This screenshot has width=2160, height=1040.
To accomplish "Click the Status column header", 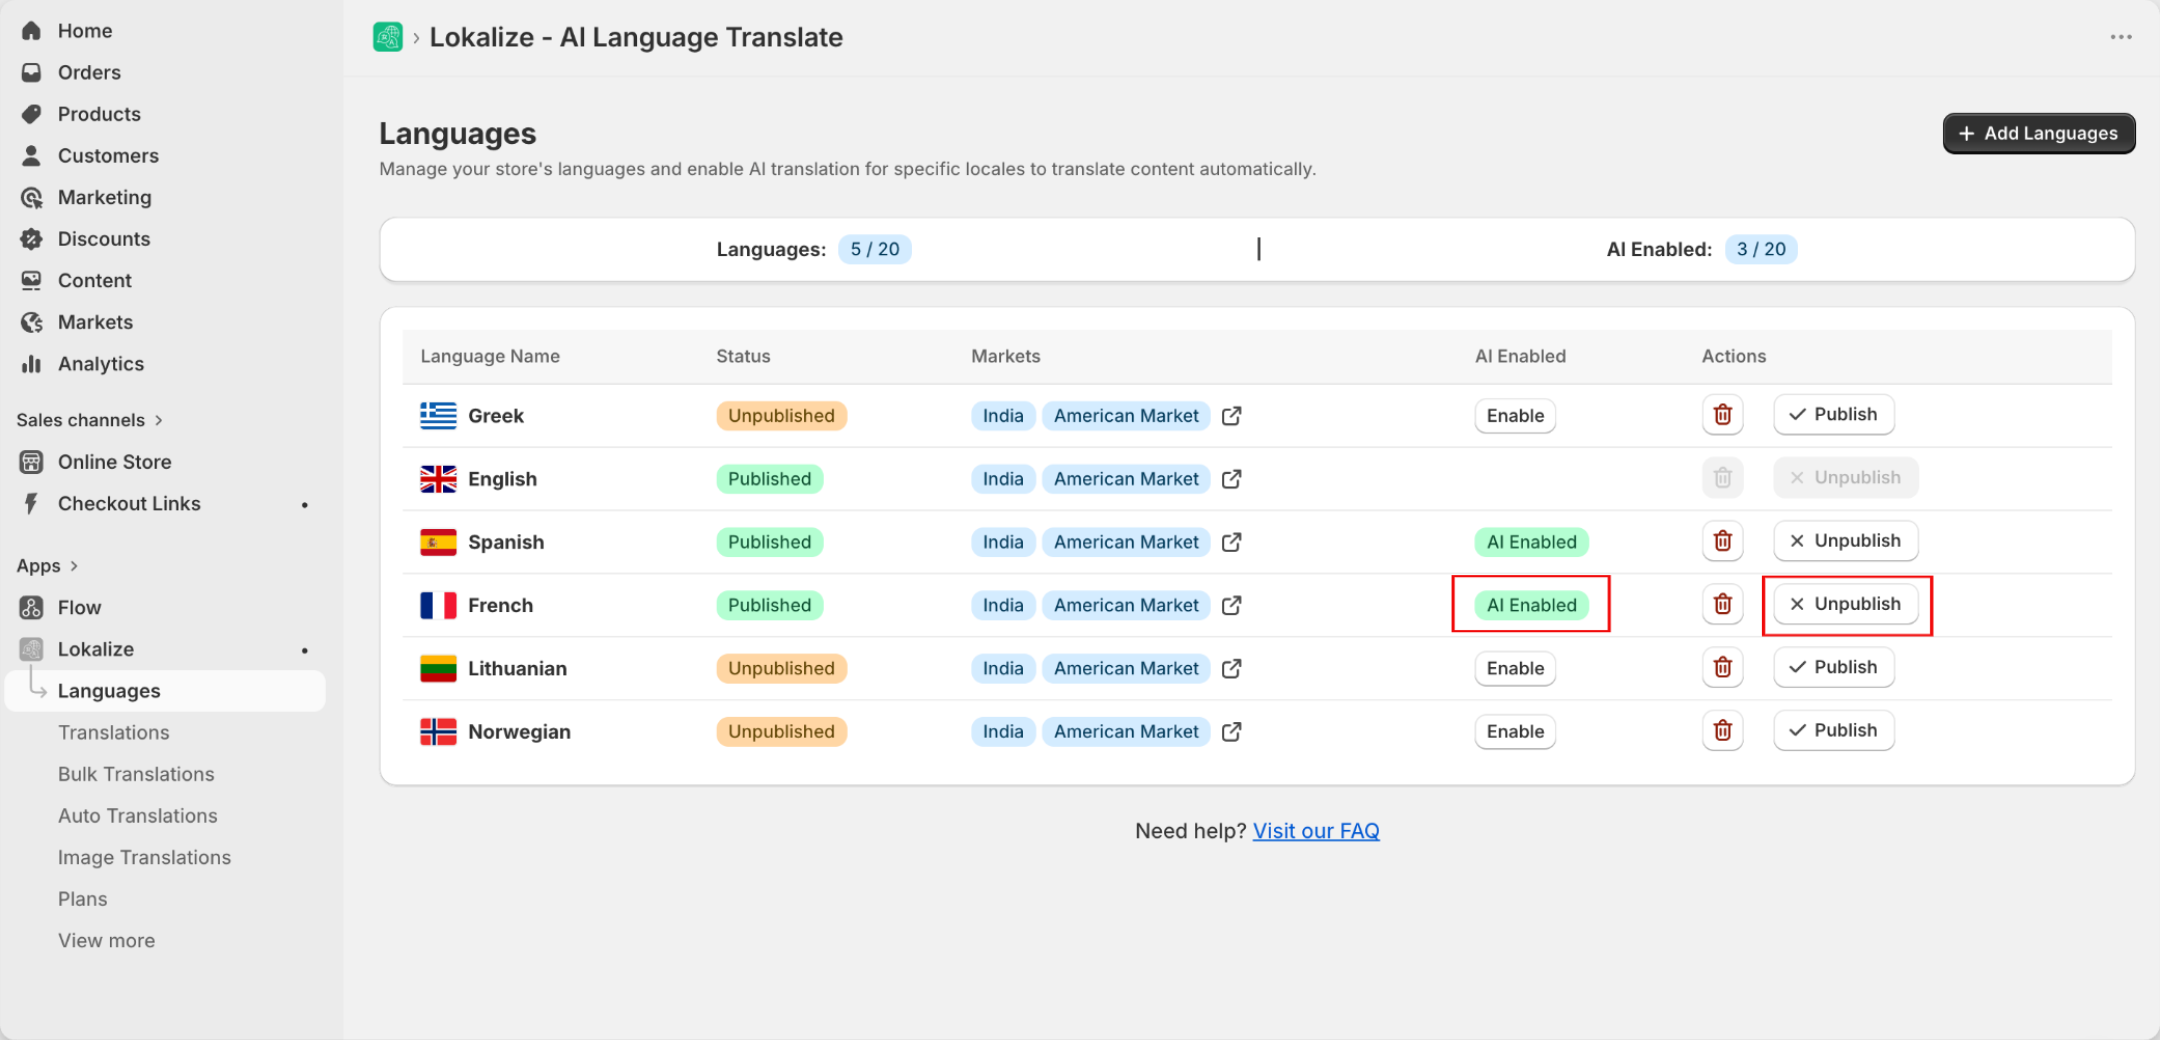I will coord(743,356).
